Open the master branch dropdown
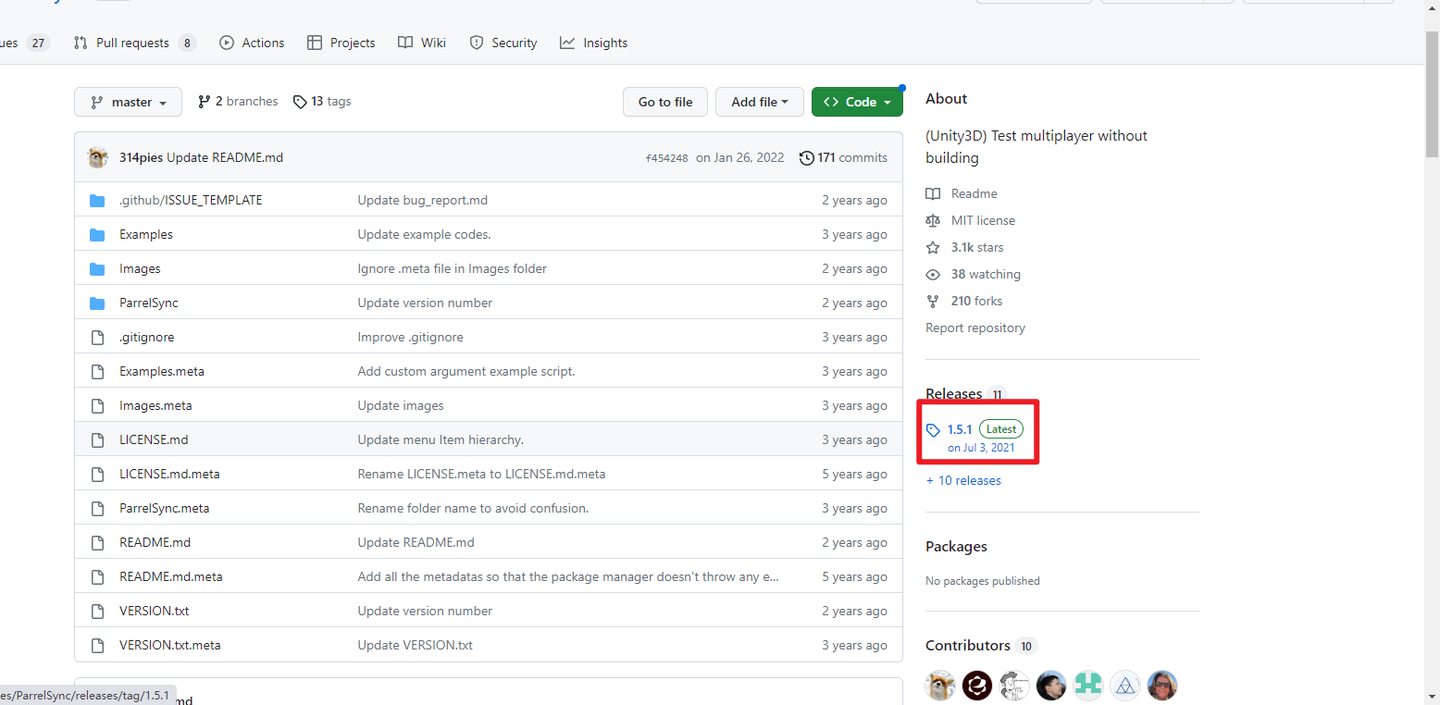The image size is (1440, 705). coord(128,102)
